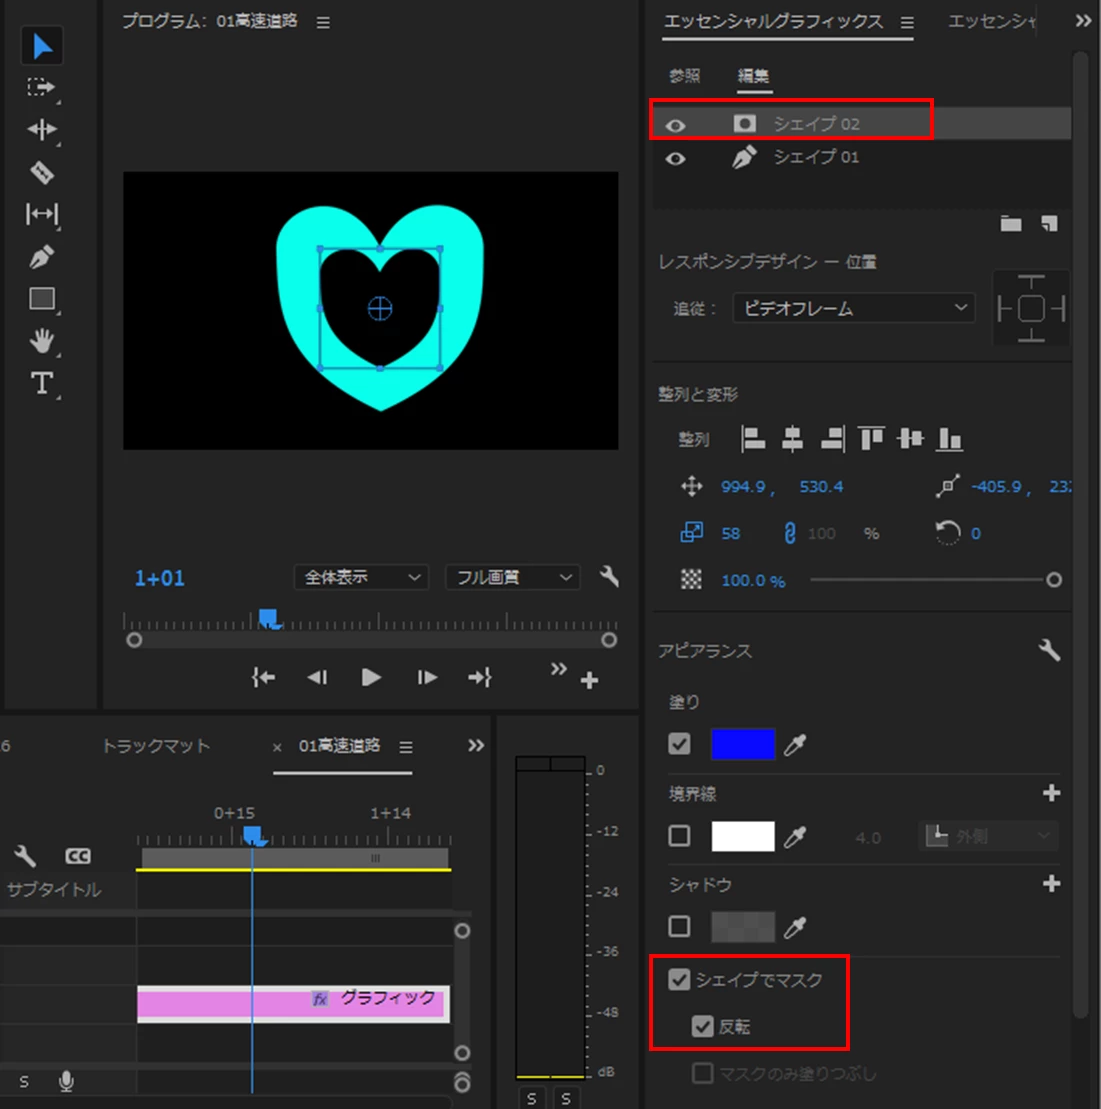Select the Slip tool
Viewport: 1101px width, 1109px height.
coord(42,214)
